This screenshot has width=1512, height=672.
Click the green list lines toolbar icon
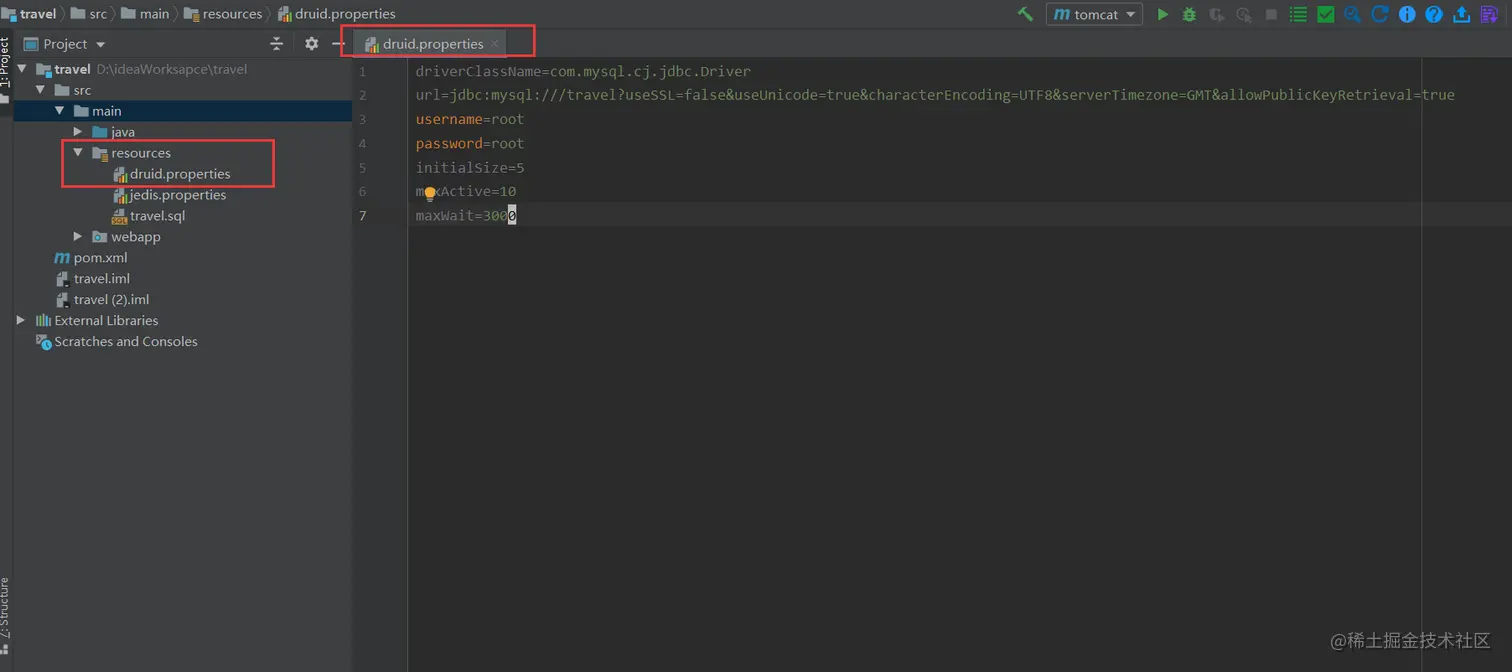(1298, 14)
